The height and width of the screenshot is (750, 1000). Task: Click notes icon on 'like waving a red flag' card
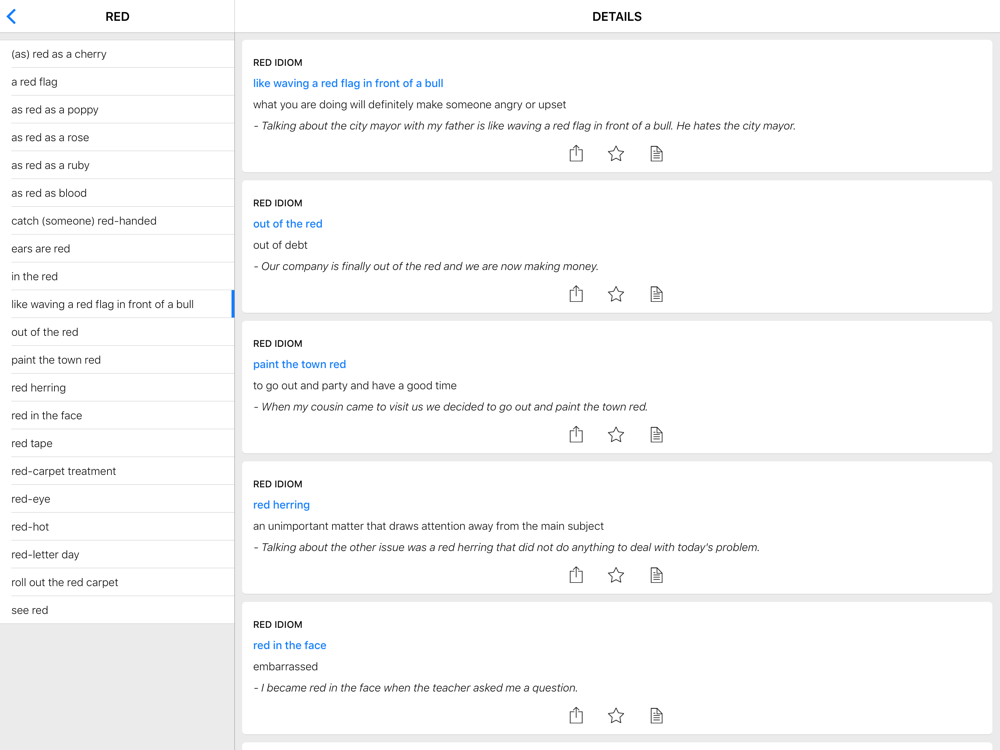click(656, 153)
